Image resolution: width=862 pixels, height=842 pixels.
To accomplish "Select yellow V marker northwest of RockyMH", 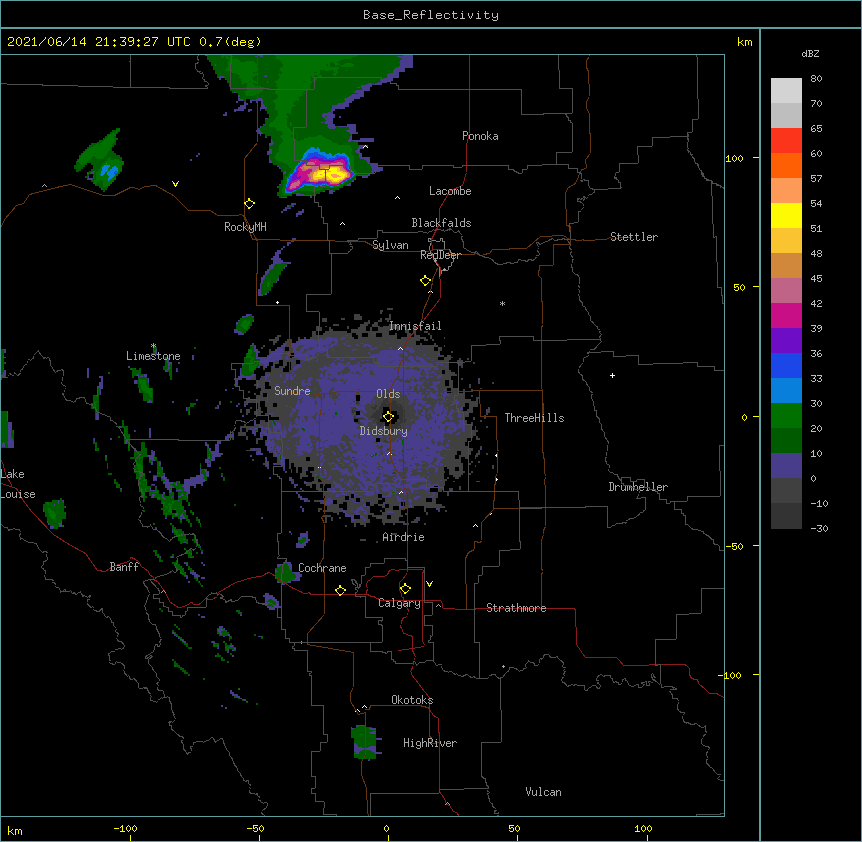I will click(x=175, y=184).
